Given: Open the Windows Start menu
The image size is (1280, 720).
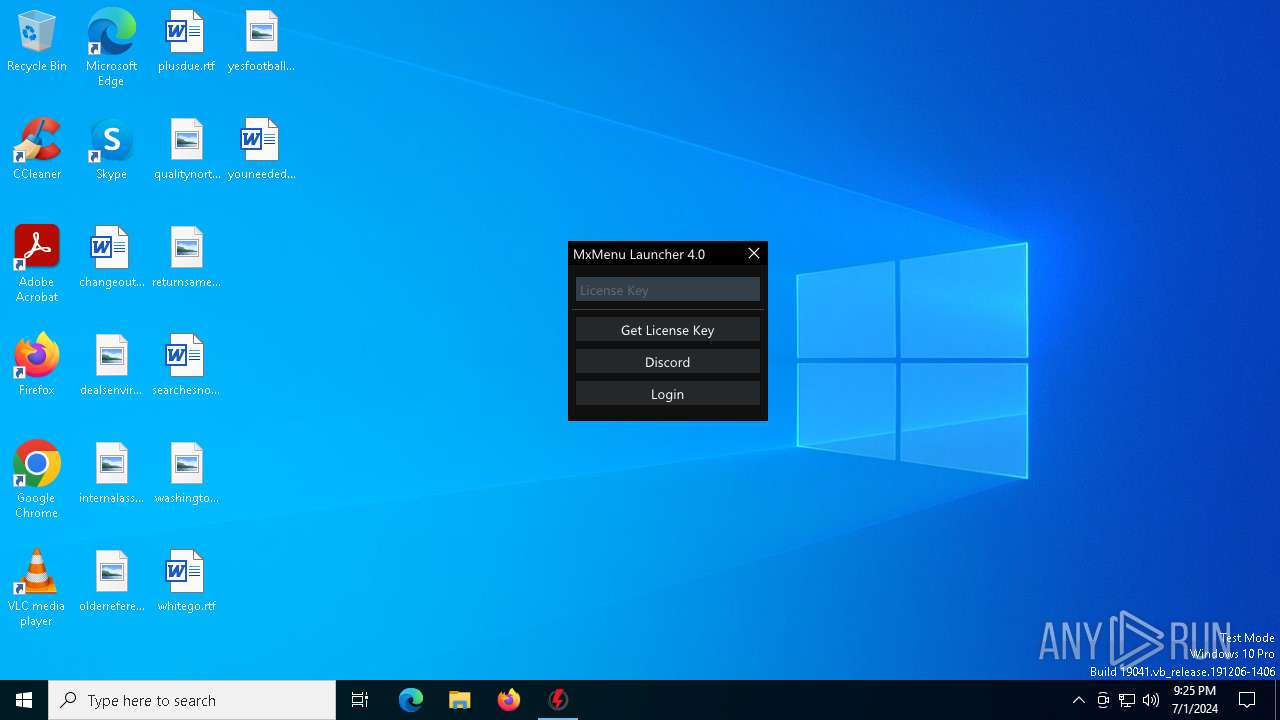Looking at the screenshot, I should (24, 700).
